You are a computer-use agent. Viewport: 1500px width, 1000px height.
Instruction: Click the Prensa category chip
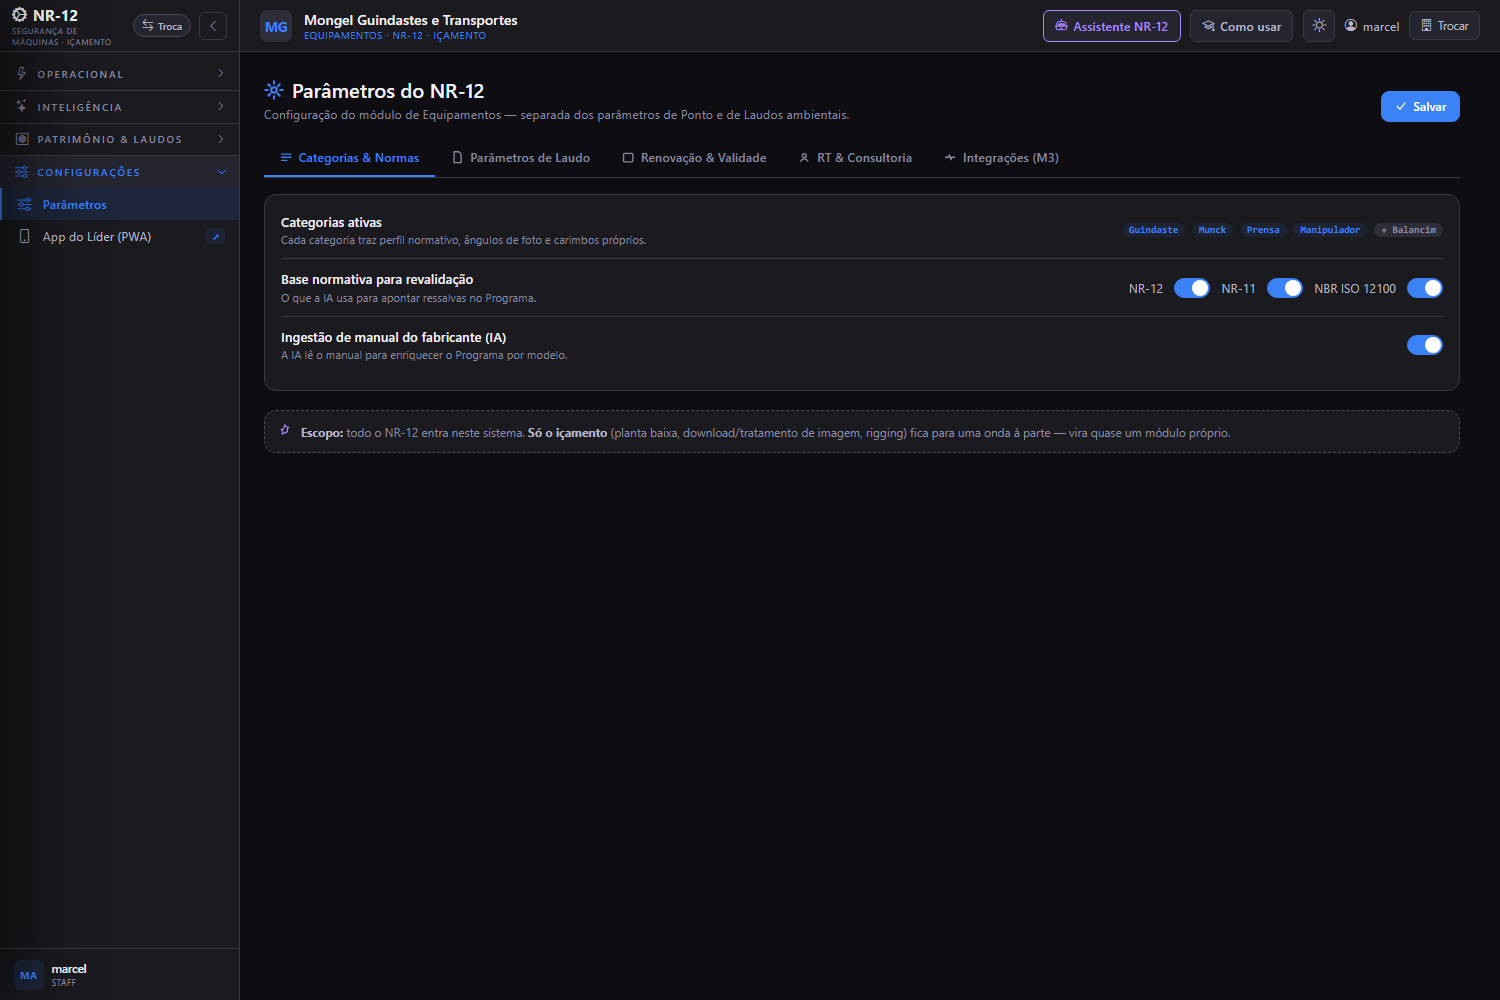[1263, 230]
